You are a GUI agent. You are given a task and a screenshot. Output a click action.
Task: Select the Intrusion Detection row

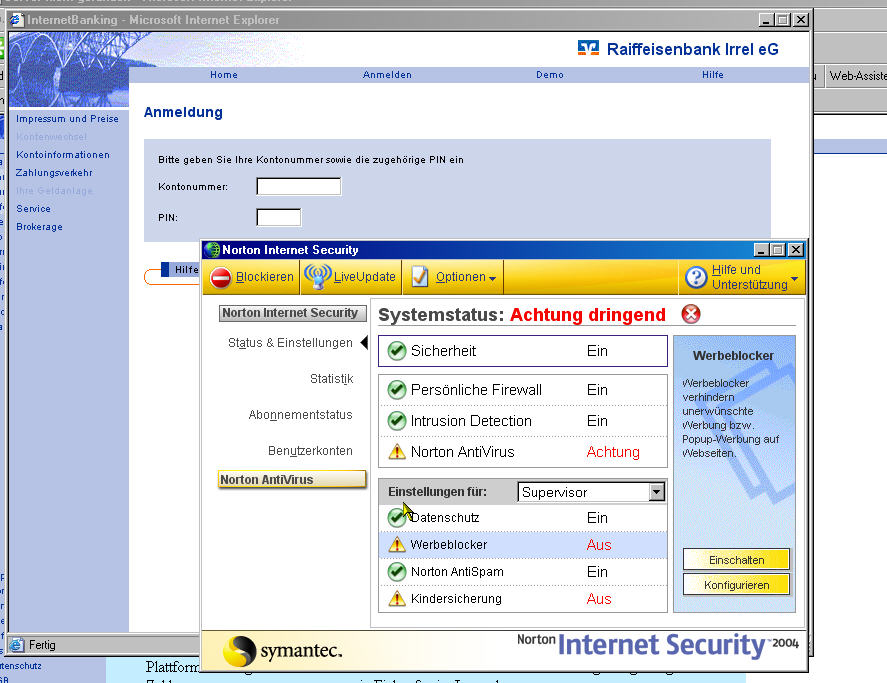pos(523,421)
